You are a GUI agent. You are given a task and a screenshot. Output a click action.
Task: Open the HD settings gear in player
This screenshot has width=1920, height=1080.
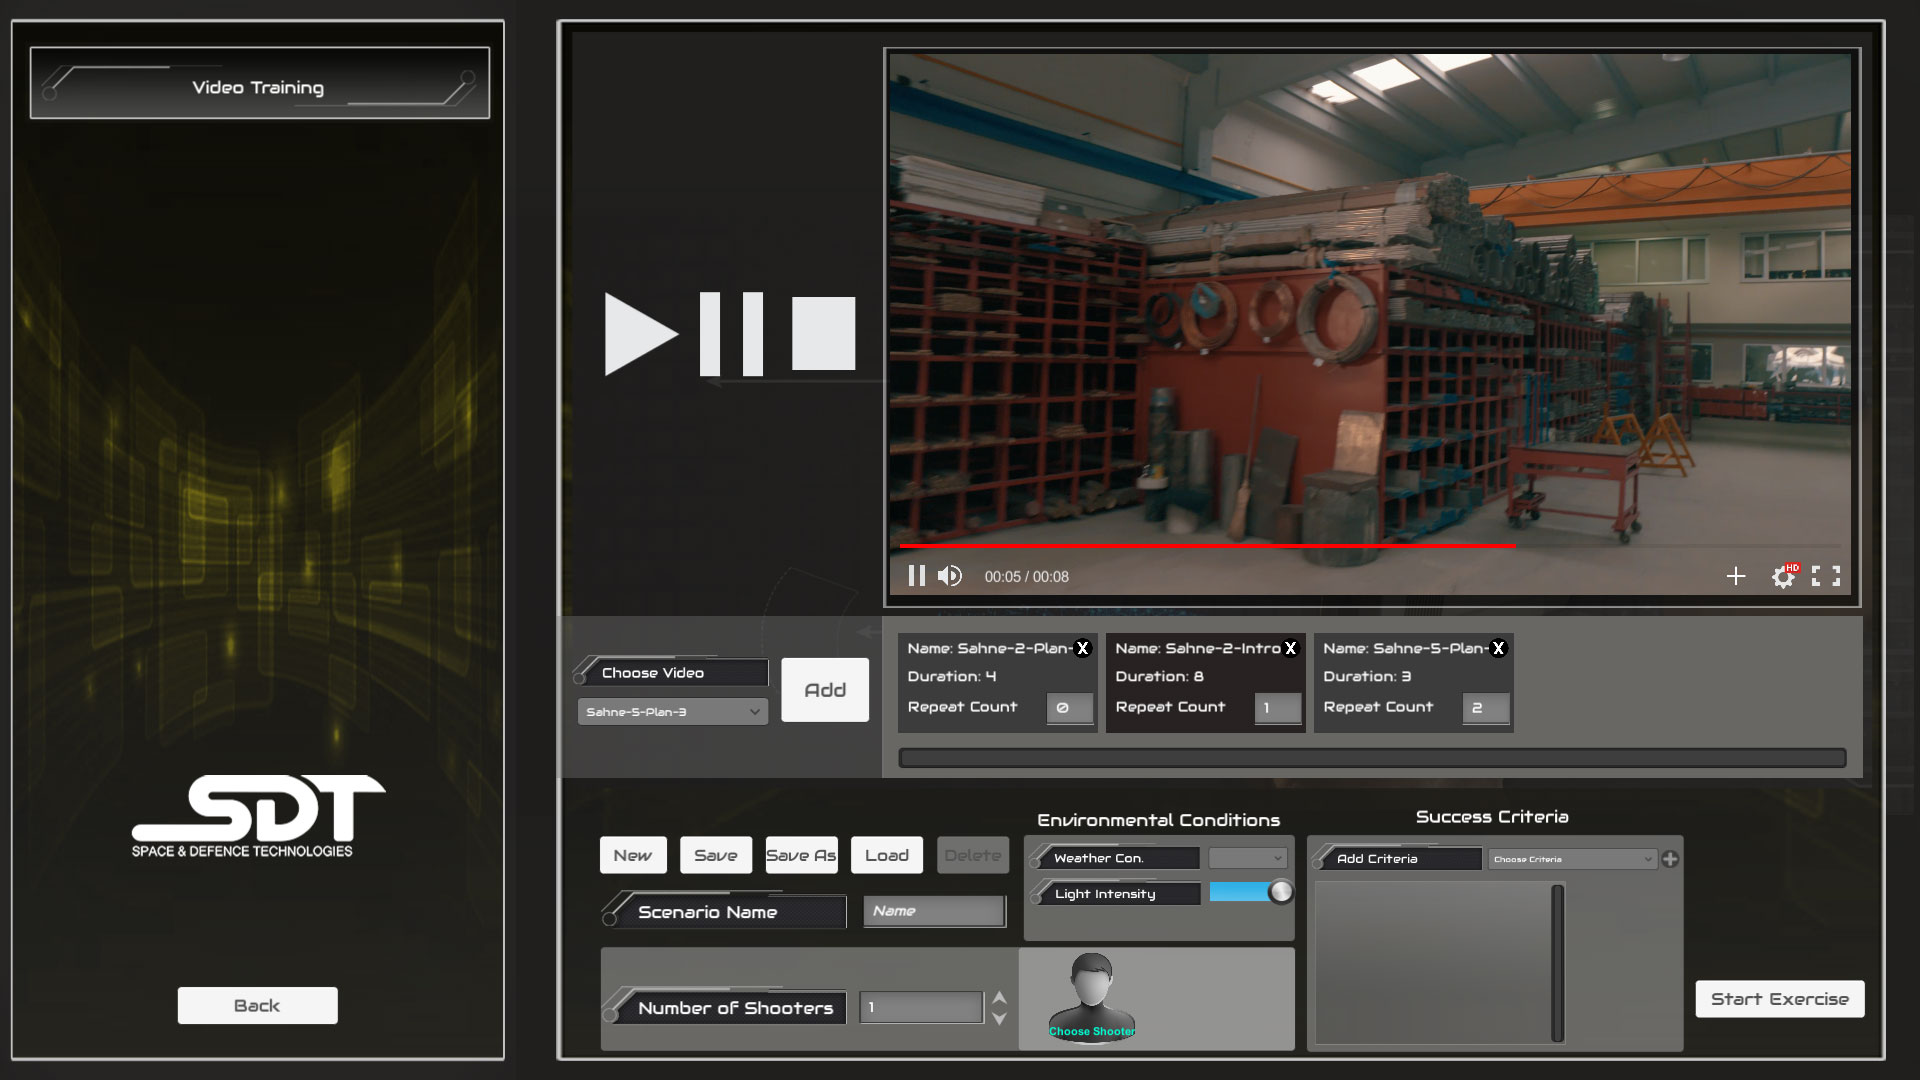tap(1783, 577)
